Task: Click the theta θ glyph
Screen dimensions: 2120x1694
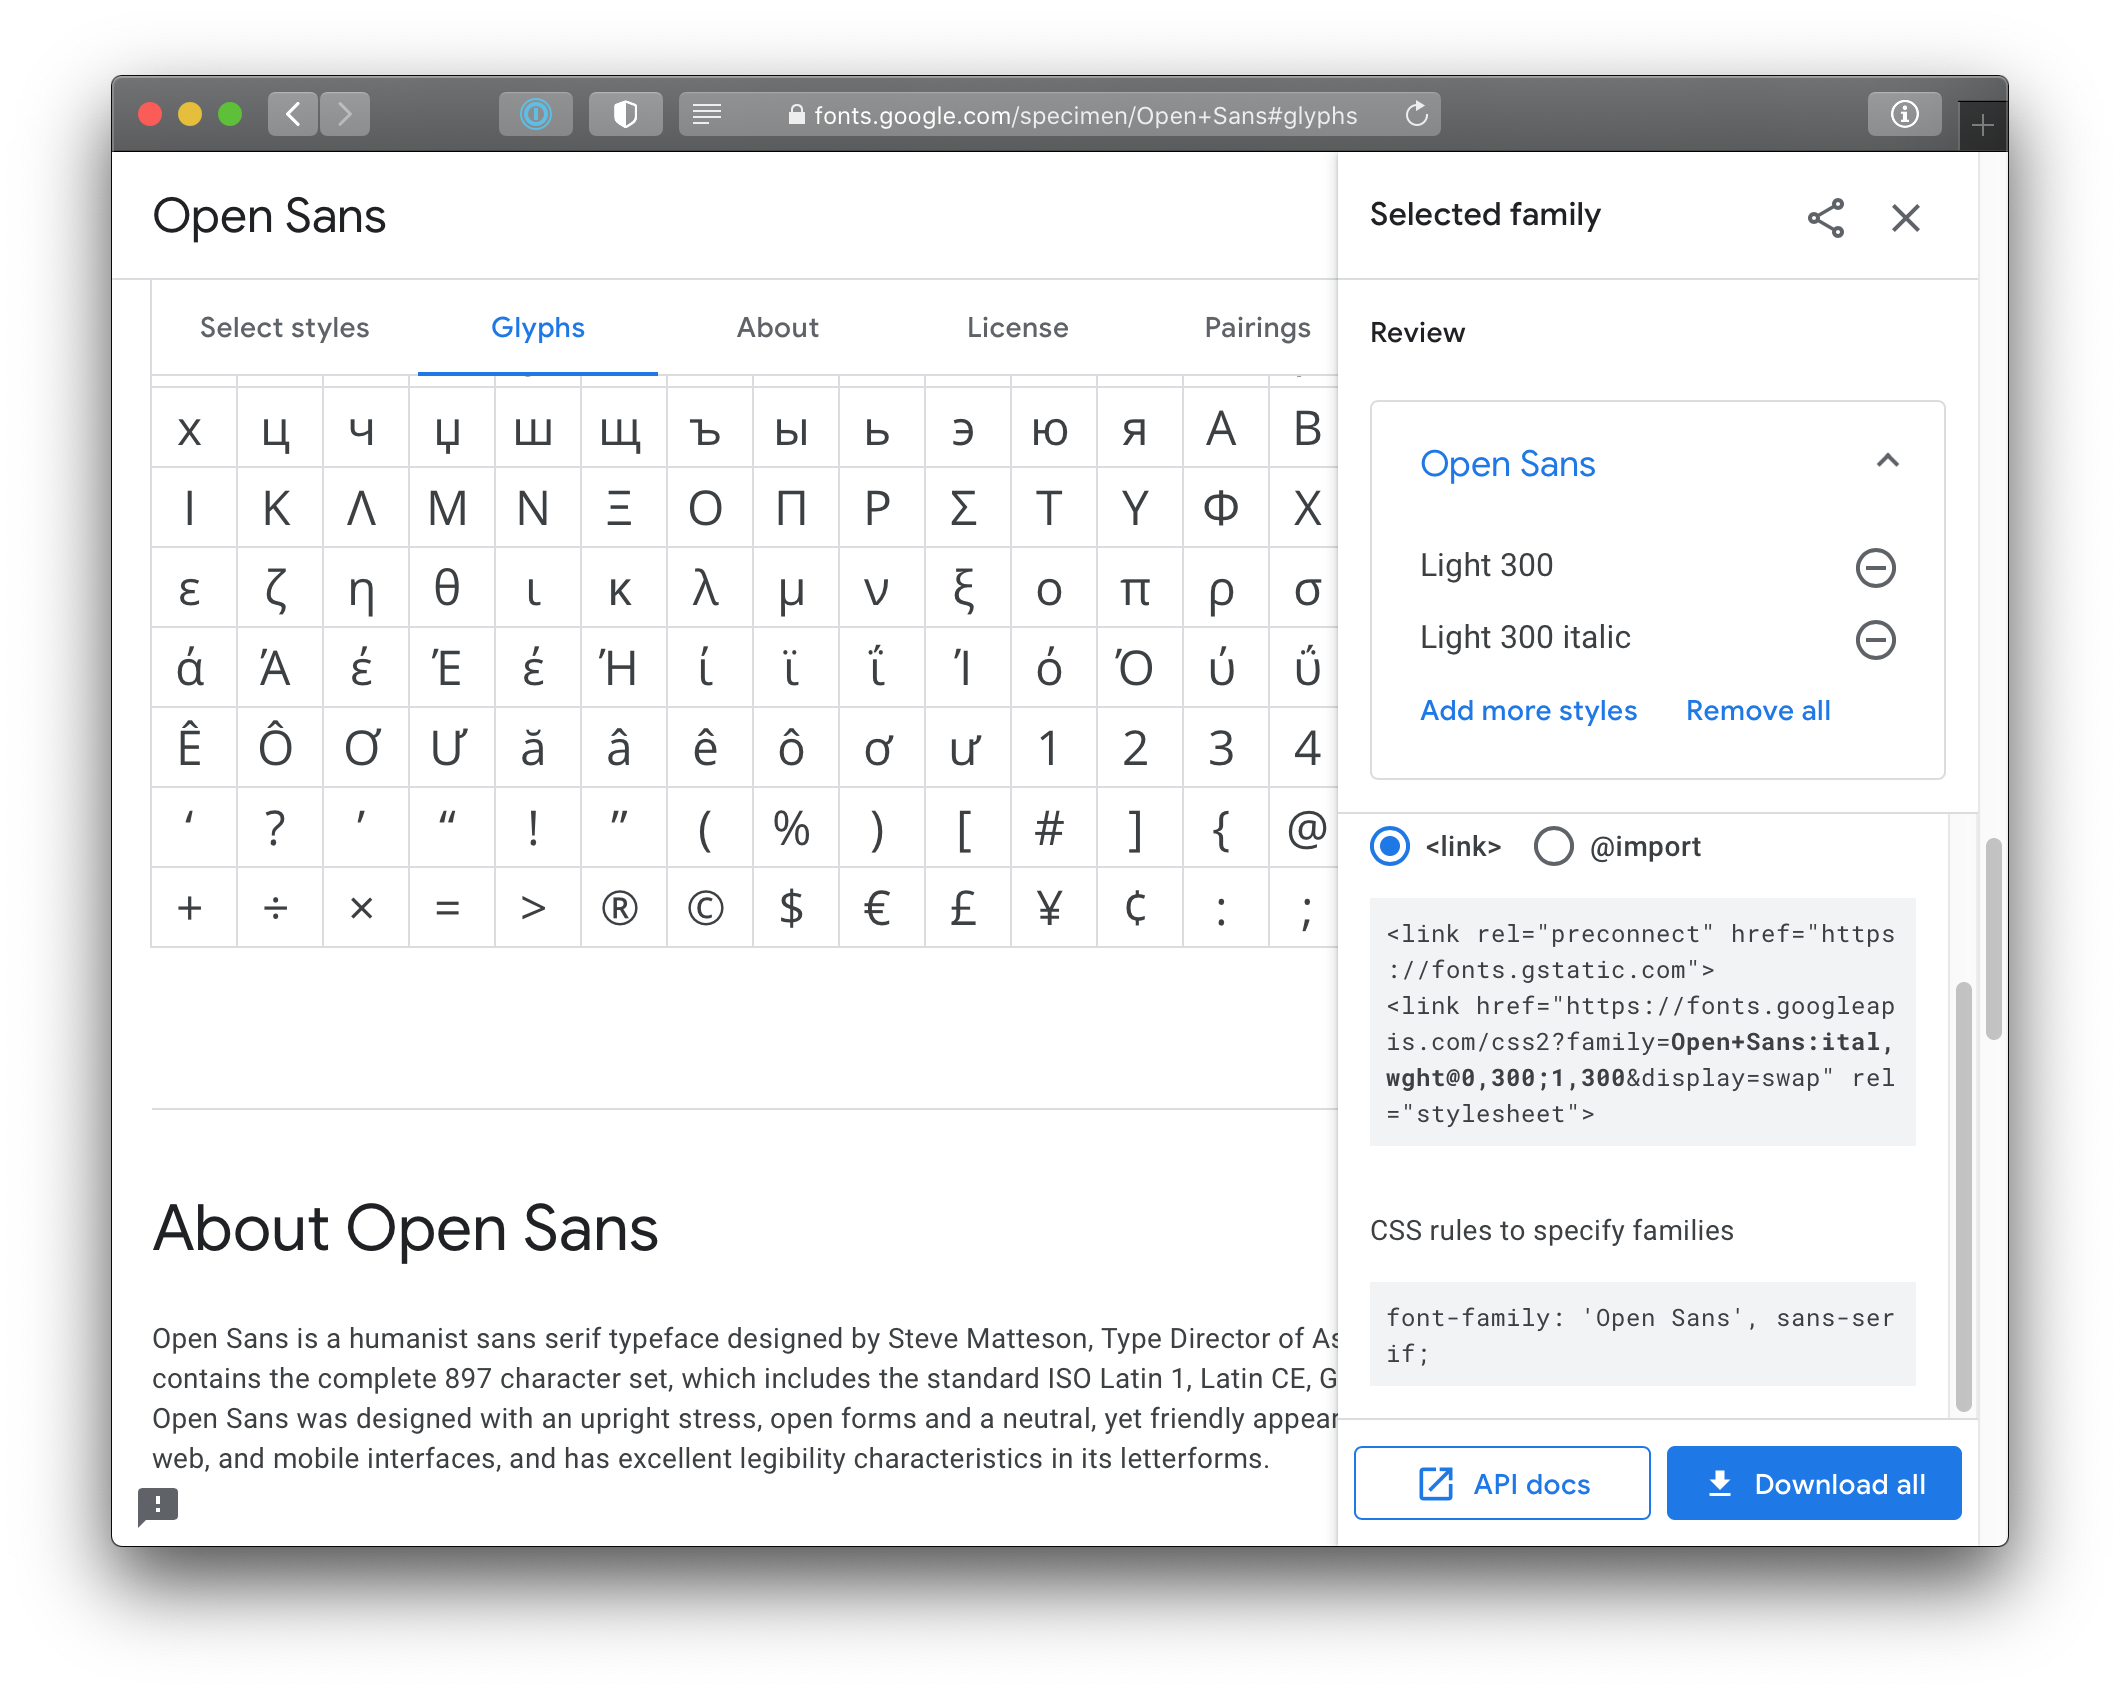Action: (447, 588)
